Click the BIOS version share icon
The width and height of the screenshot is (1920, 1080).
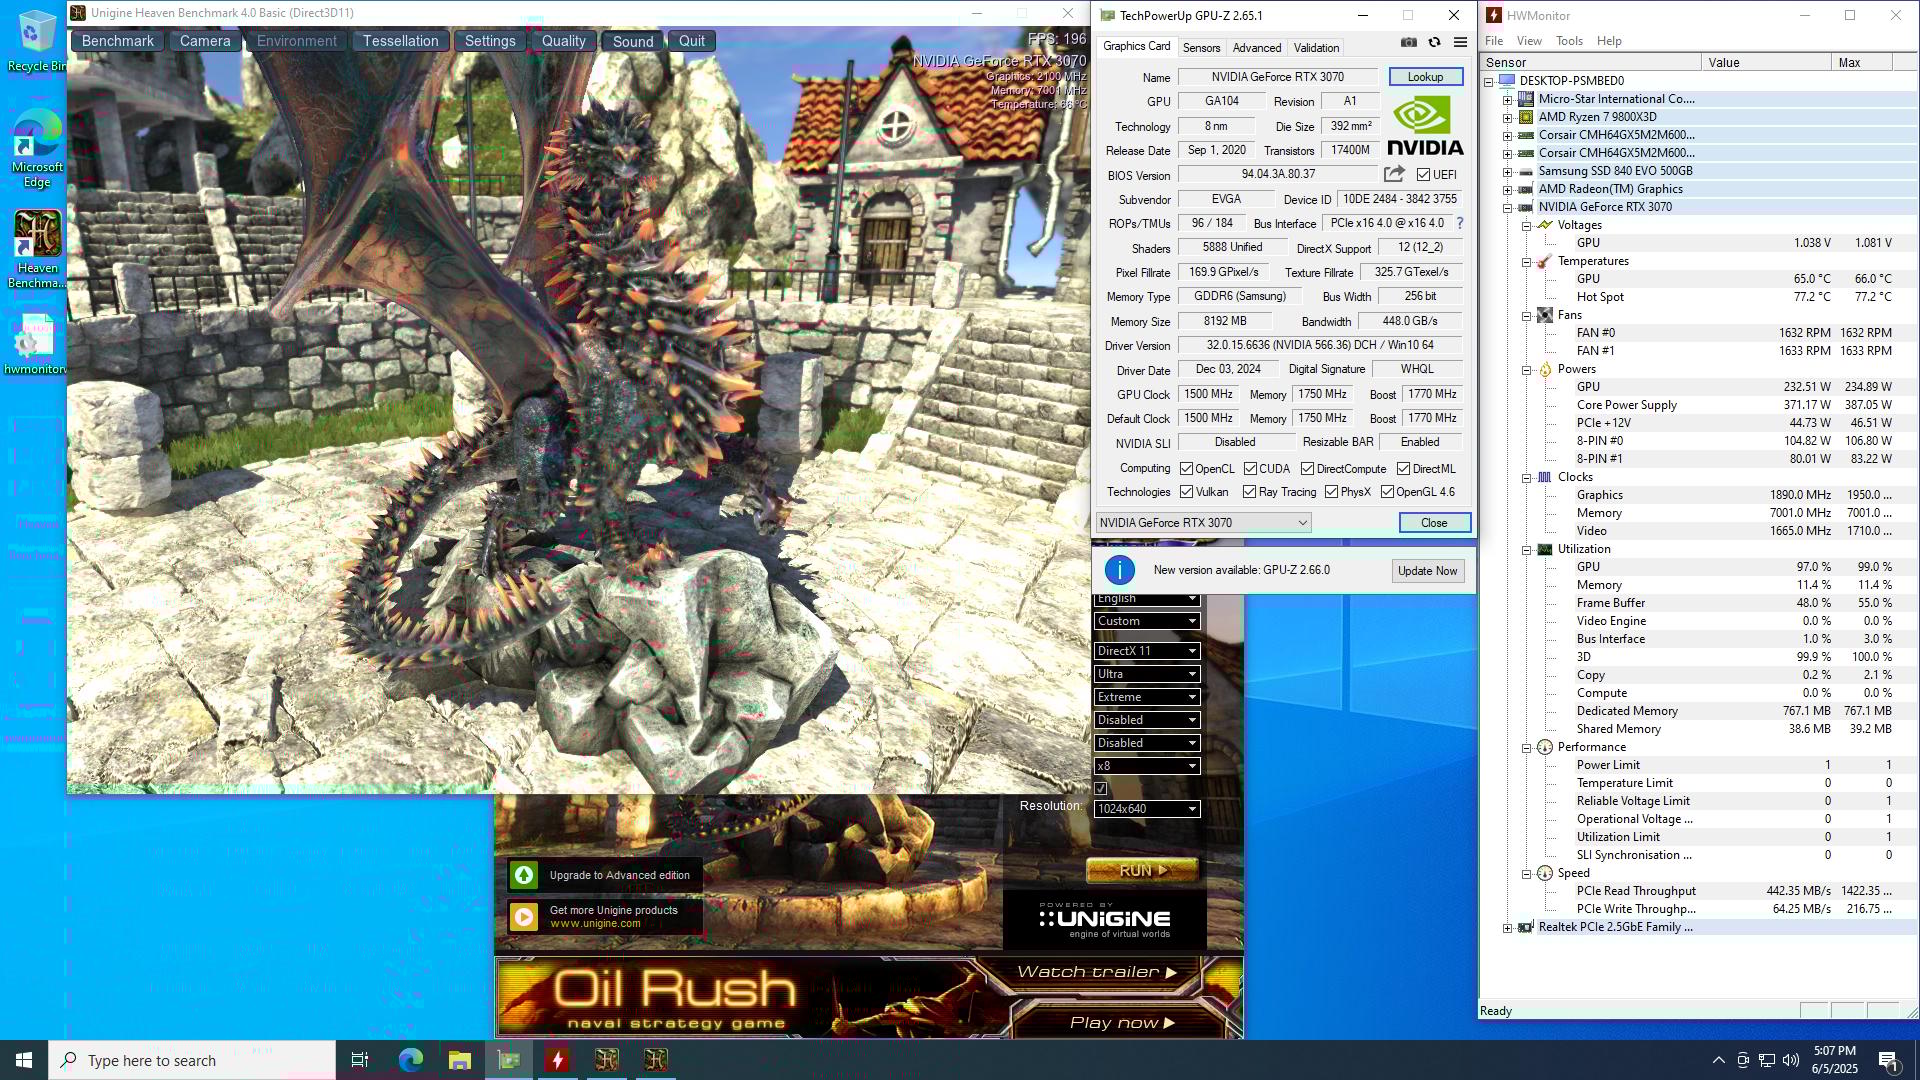(1394, 174)
